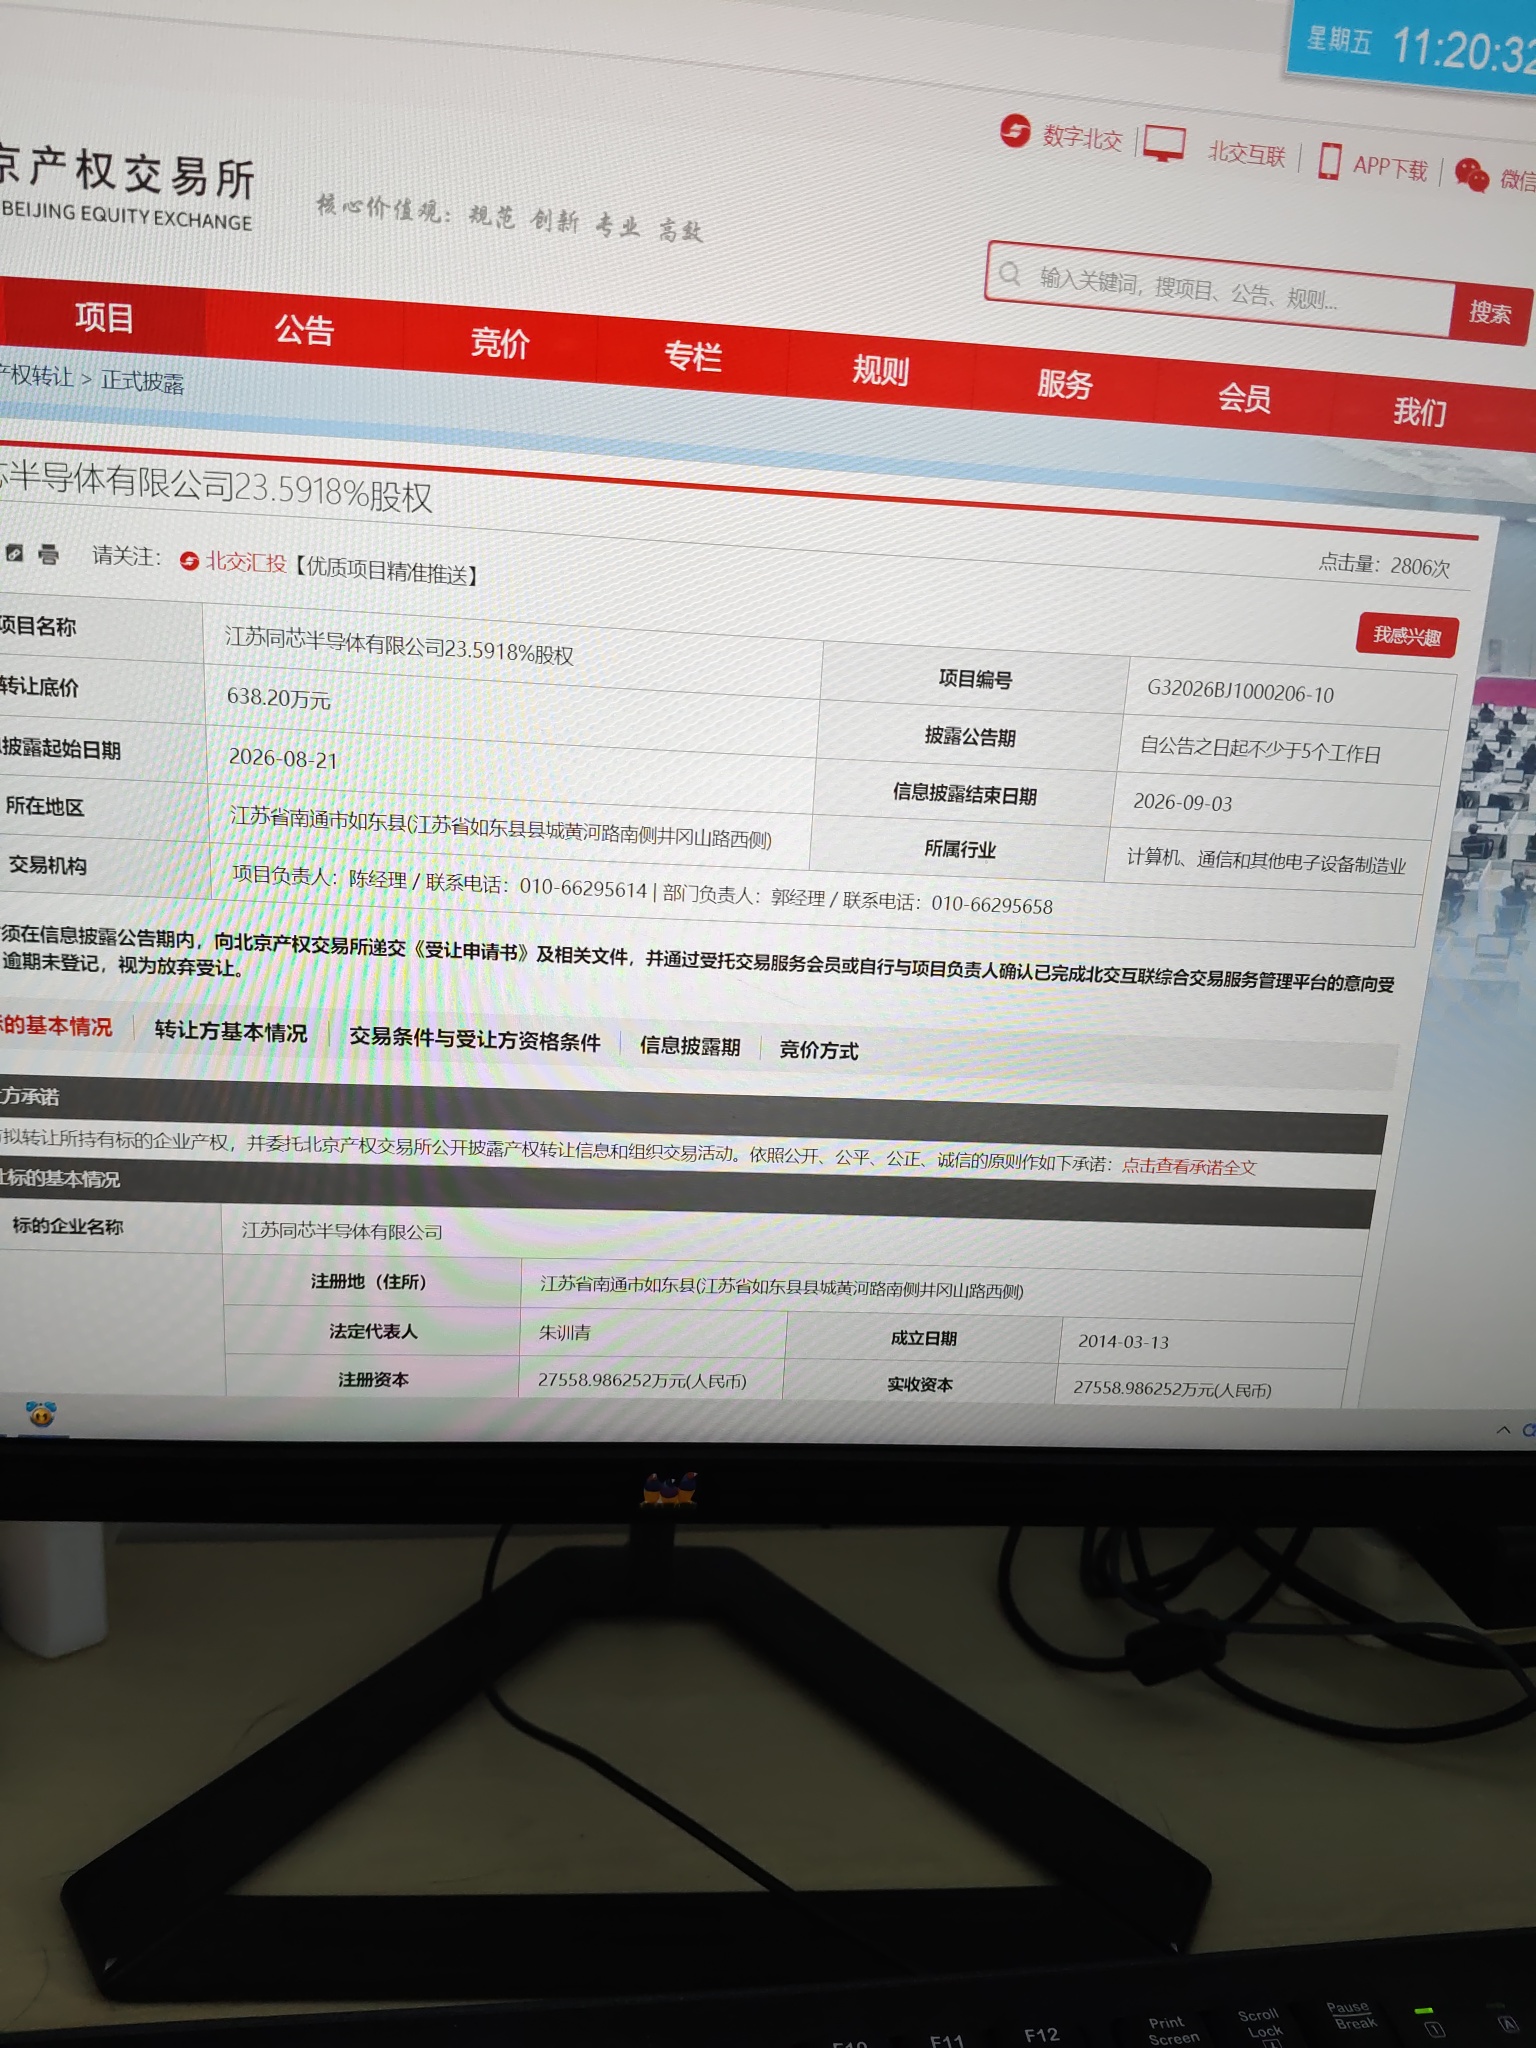Click the magnifier icon in the search box
The width and height of the screenshot is (1536, 2048).
pos(1010,273)
